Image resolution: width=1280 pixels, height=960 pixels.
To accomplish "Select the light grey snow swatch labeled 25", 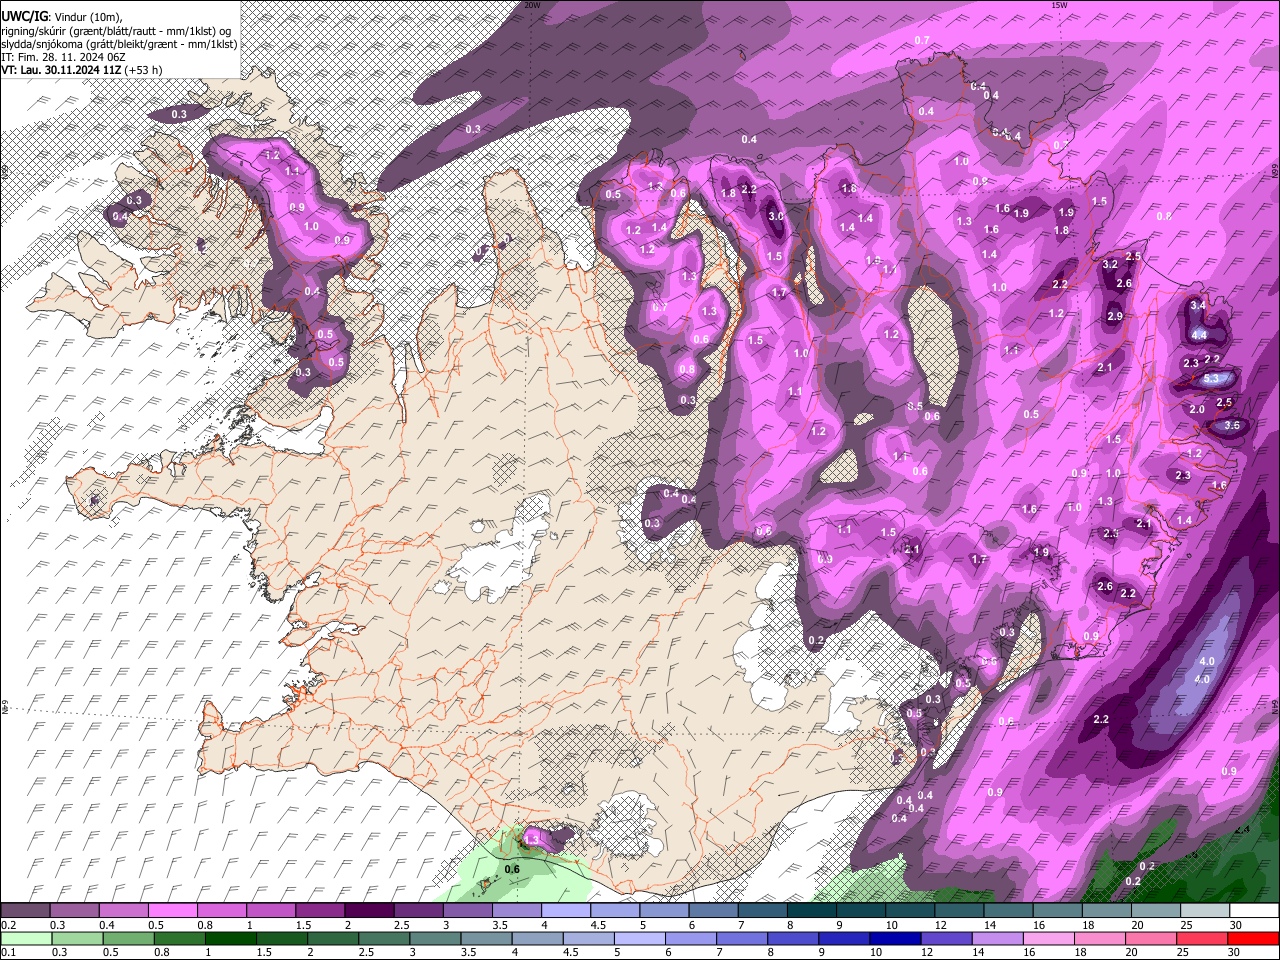I will [1204, 910].
